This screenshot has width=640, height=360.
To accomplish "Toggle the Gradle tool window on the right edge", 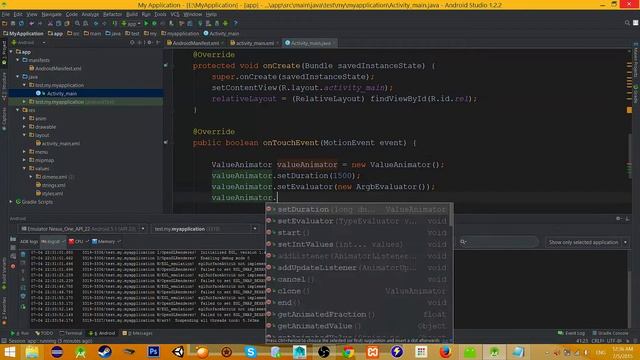I will click(636, 93).
